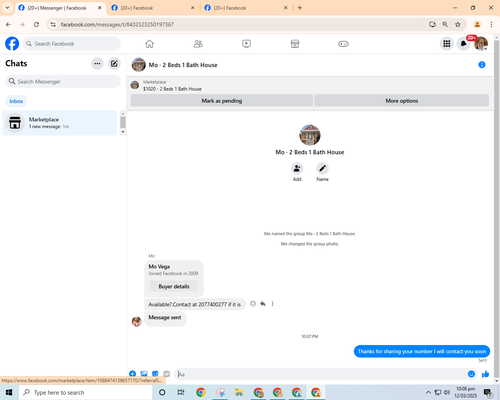The width and height of the screenshot is (500, 400).
Task: Click Add people icon under group name
Action: [297, 168]
